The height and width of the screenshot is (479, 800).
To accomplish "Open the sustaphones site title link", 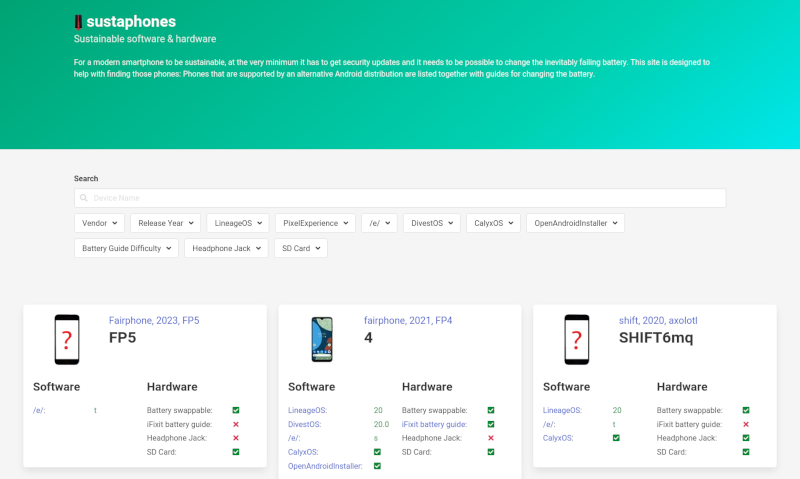I will point(131,21).
